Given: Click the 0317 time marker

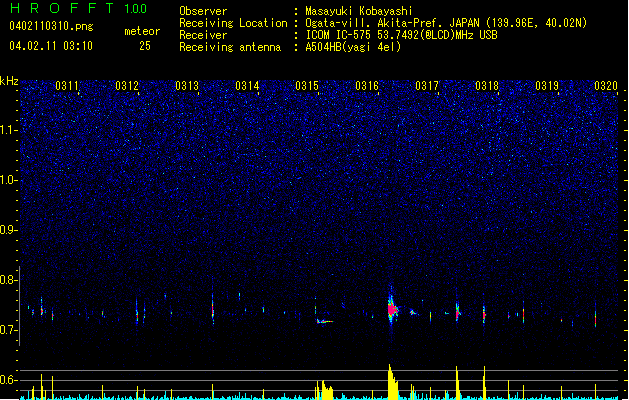Looking at the screenshot, I should coord(427,86).
